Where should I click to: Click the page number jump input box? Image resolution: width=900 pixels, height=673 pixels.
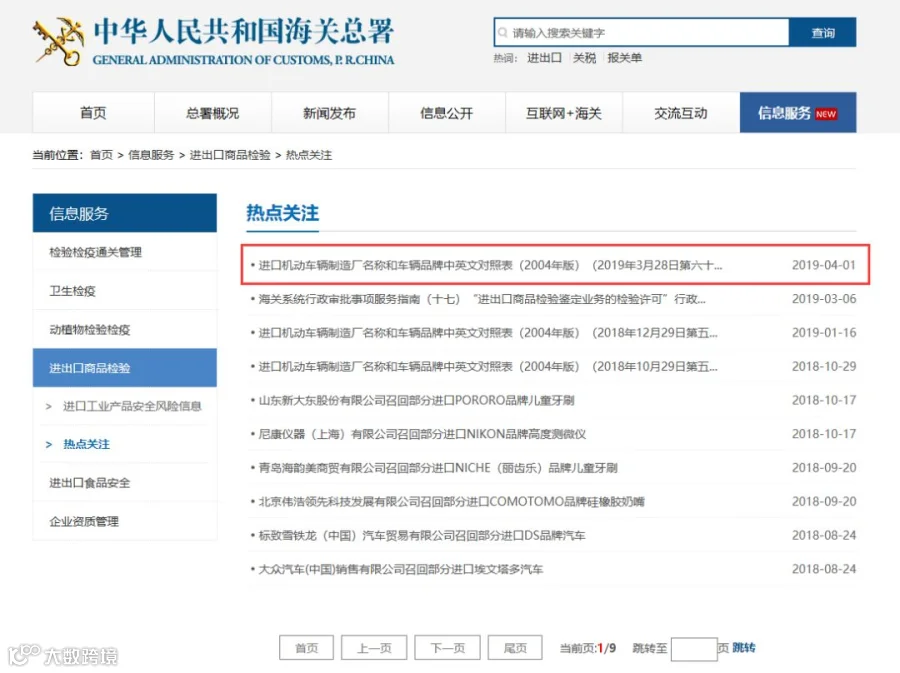693,649
